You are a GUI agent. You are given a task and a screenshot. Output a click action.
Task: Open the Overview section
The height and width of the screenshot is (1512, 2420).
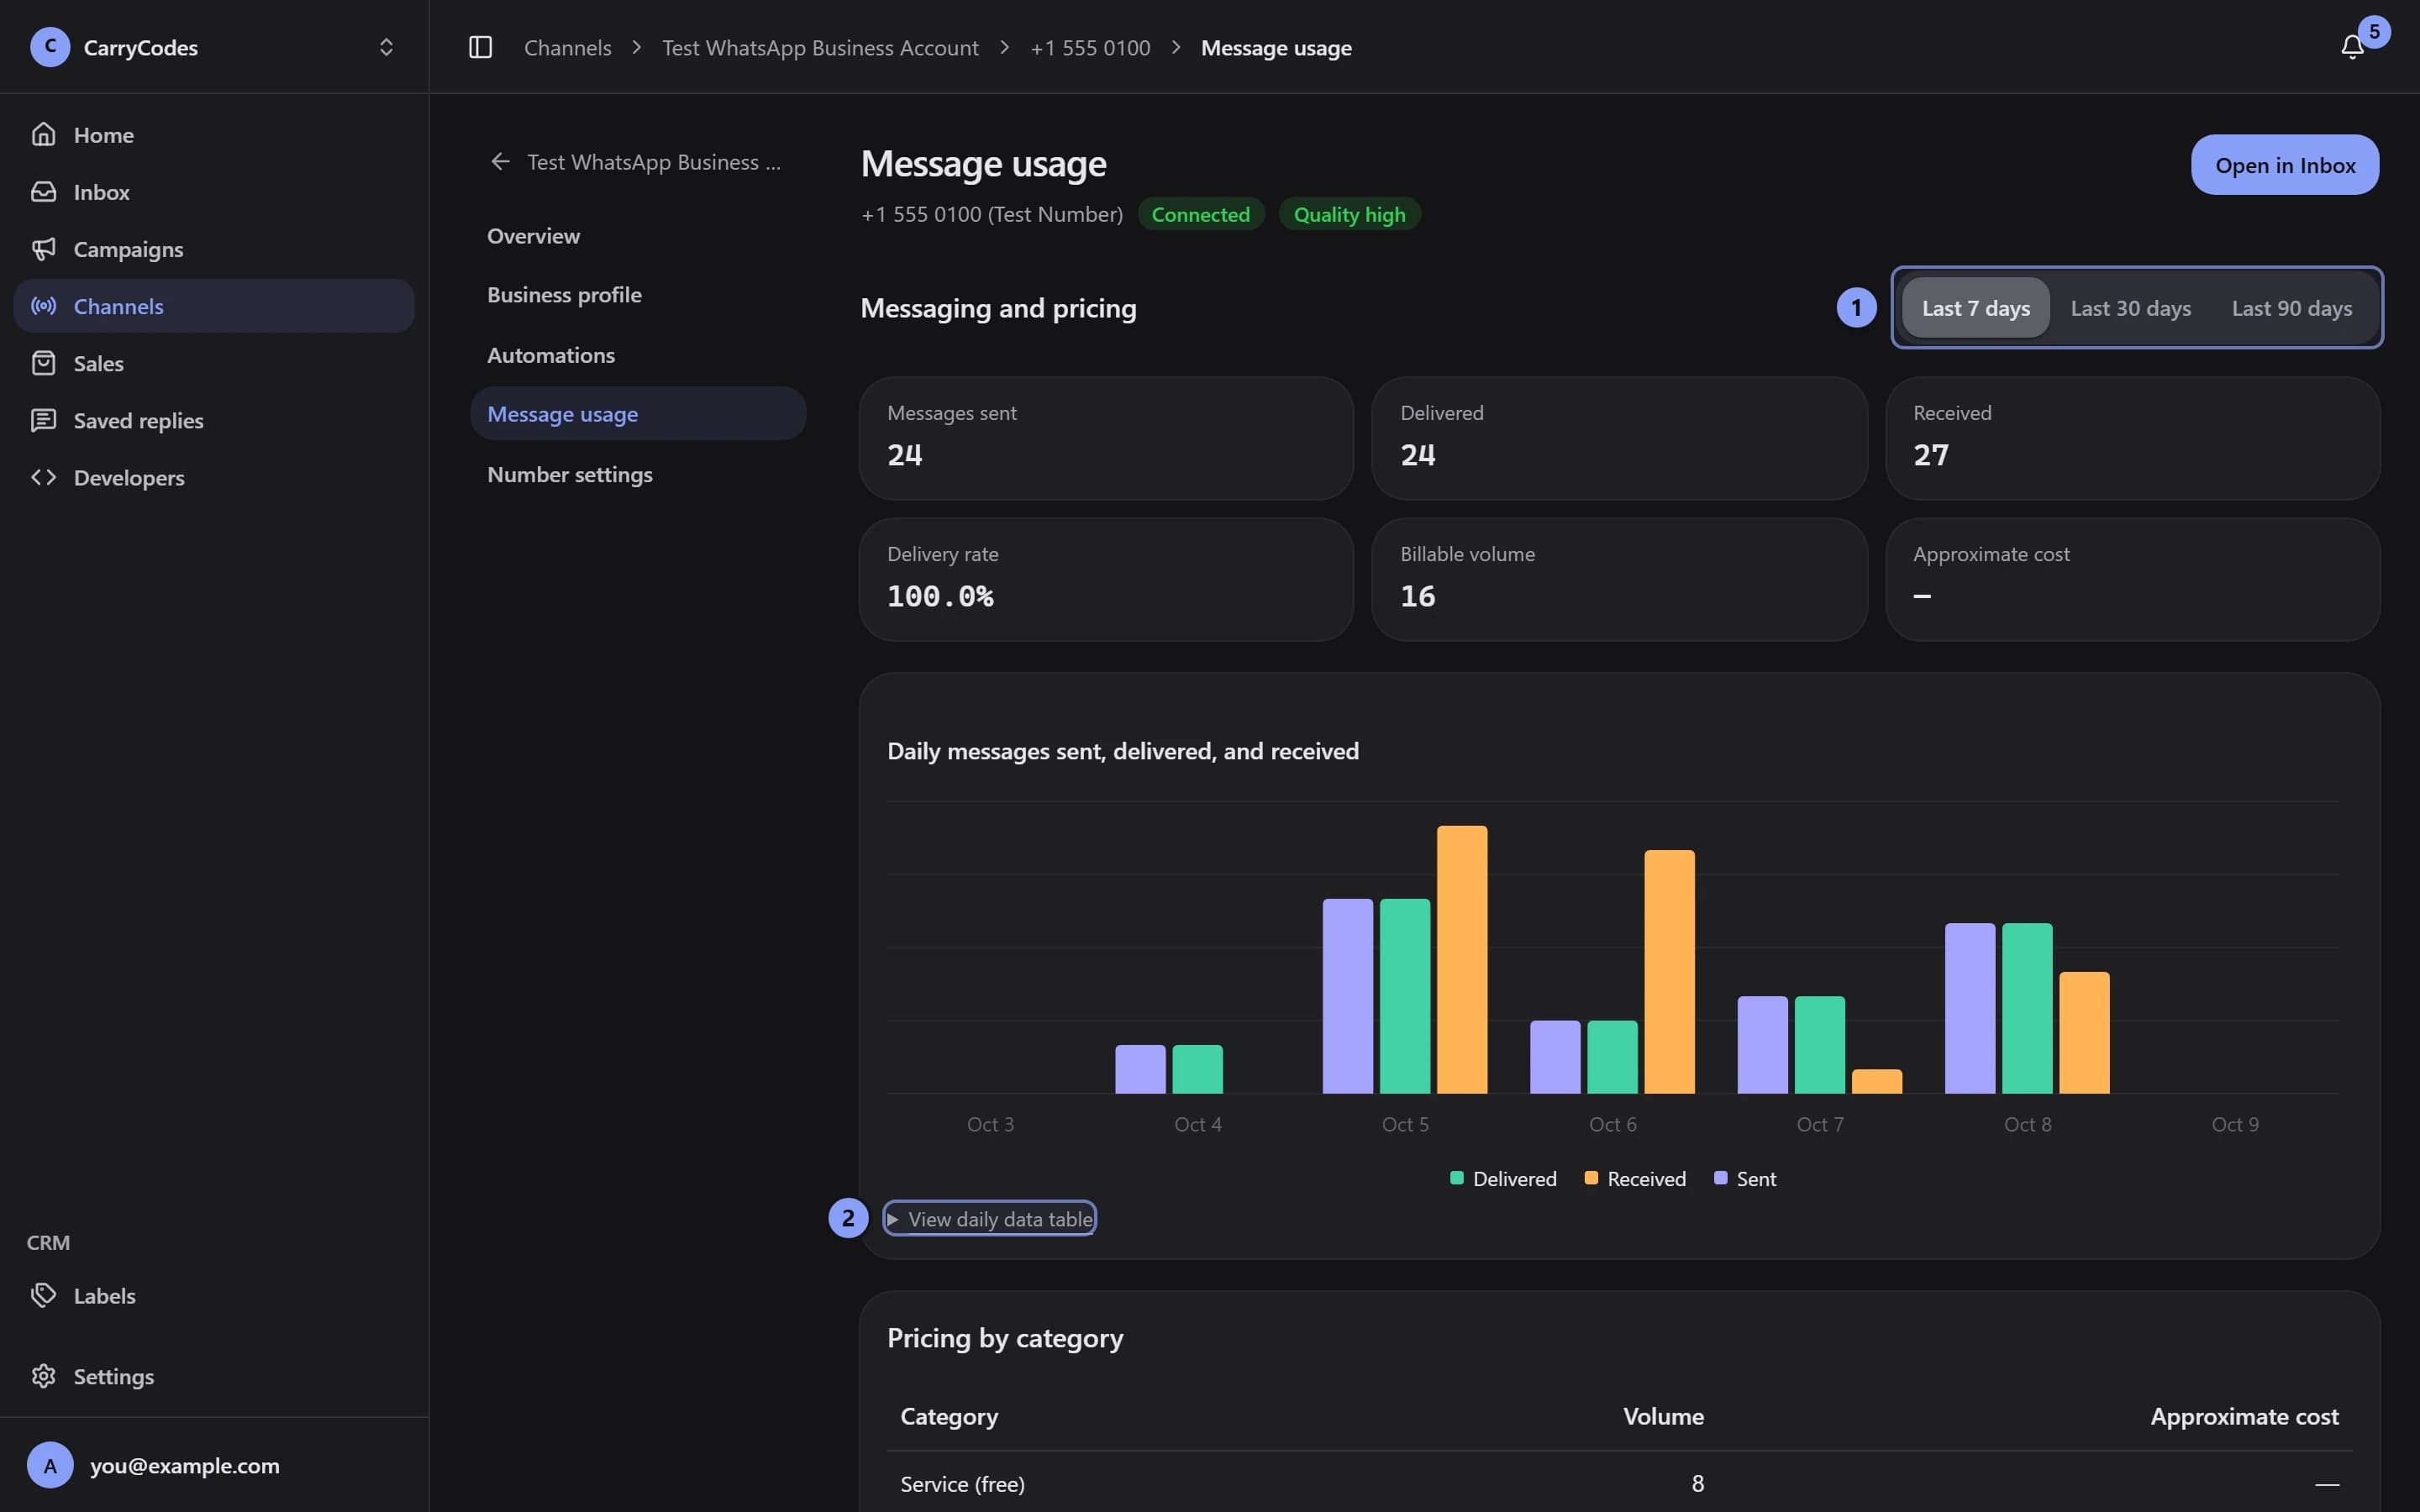pos(638,235)
